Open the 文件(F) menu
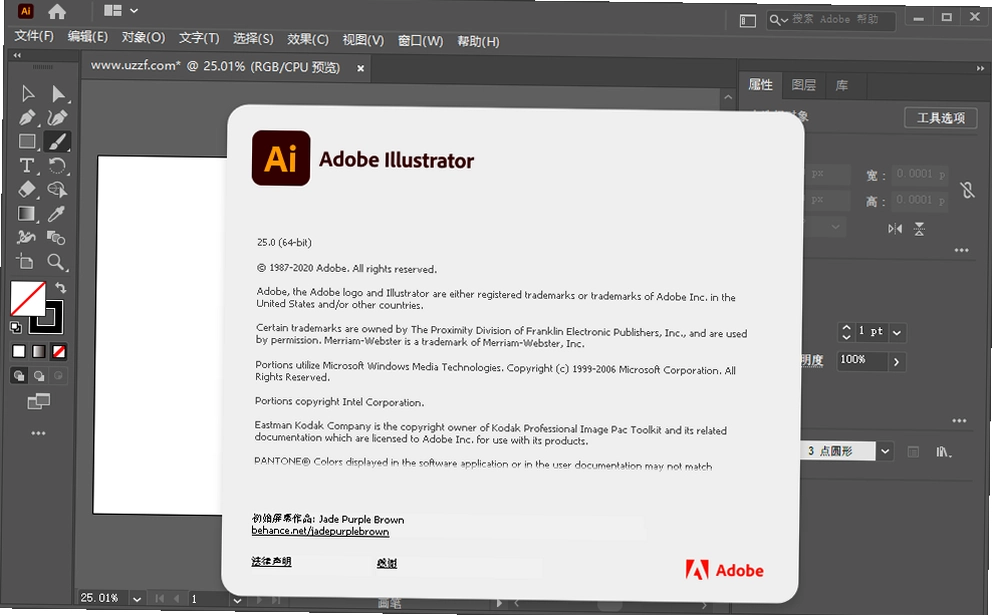The image size is (992, 615). (x=34, y=36)
